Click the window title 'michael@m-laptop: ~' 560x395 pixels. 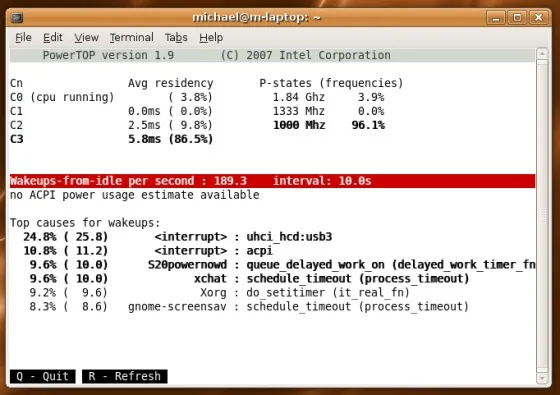point(256,17)
